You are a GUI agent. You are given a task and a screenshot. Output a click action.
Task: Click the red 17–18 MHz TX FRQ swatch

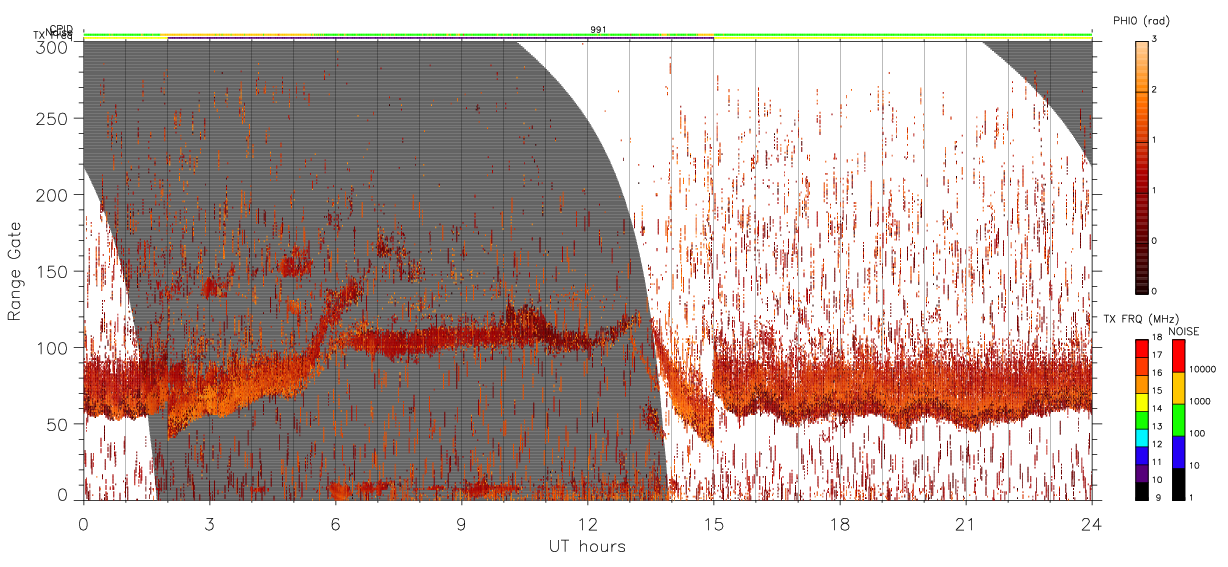click(1142, 349)
